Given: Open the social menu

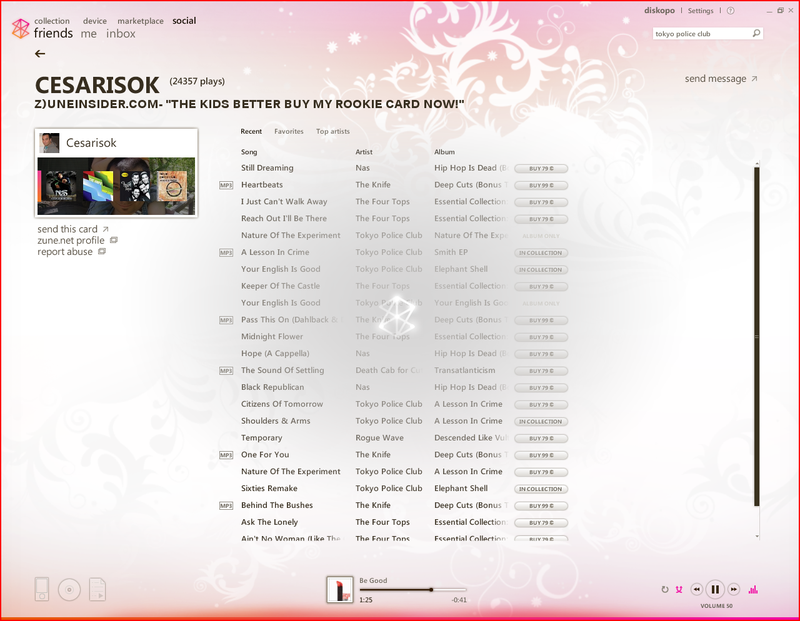Looking at the screenshot, I should coord(184,21).
